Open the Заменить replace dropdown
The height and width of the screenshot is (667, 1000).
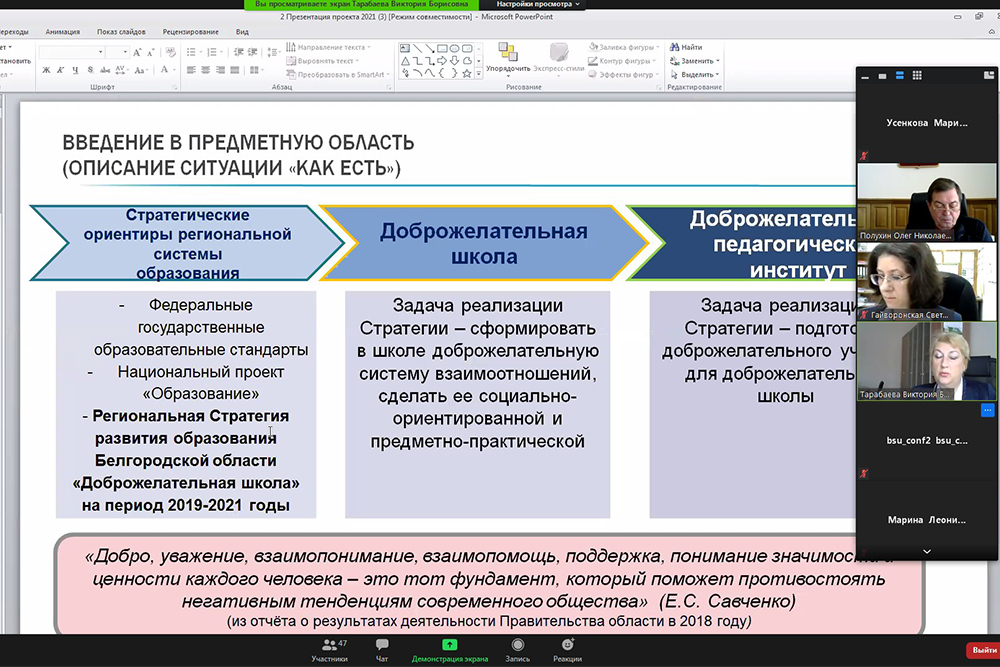coord(698,61)
